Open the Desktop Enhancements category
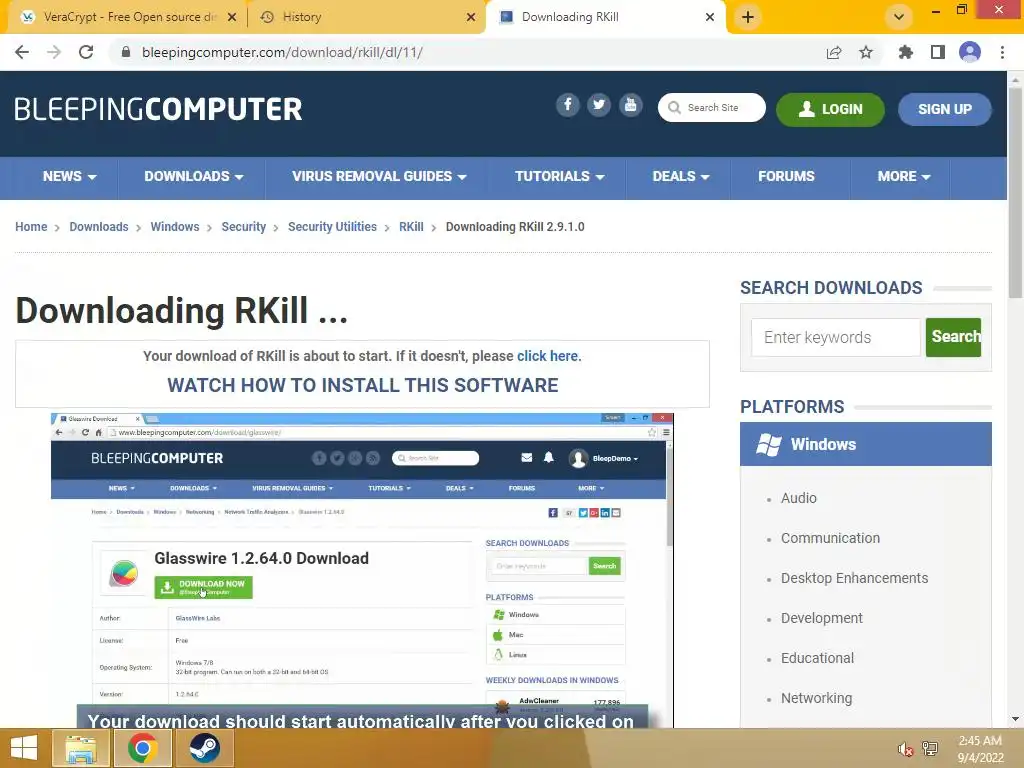 click(x=854, y=578)
